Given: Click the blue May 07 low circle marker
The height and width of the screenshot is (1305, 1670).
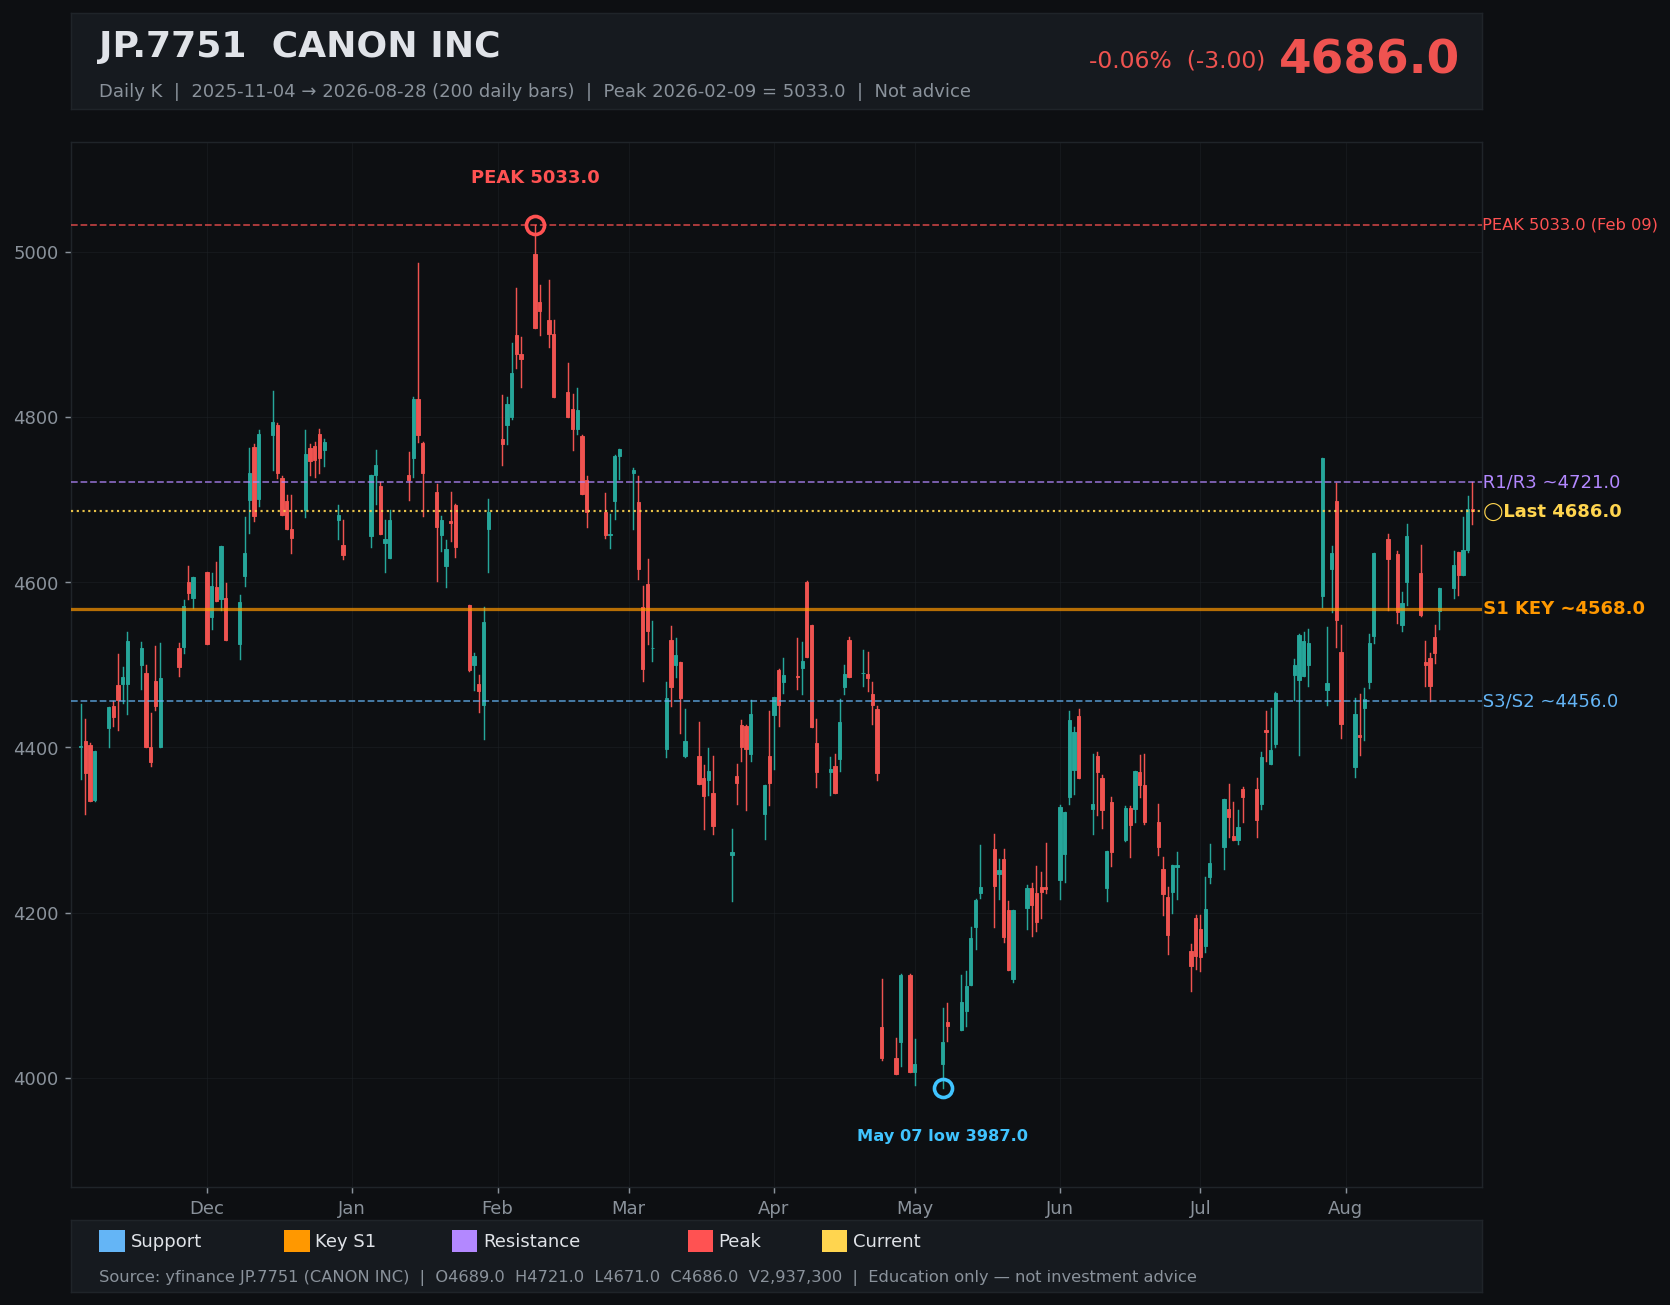Looking at the screenshot, I should pyautogui.click(x=943, y=1088).
